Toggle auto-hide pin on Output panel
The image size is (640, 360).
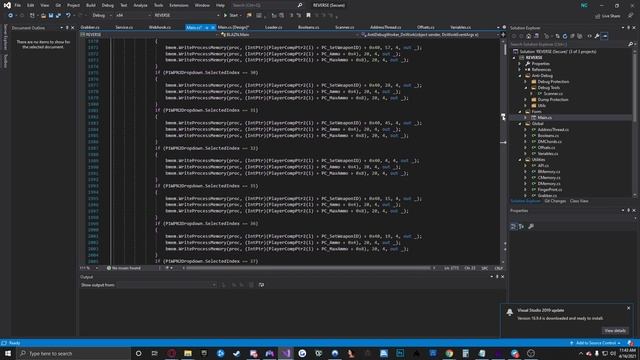tap(497, 277)
